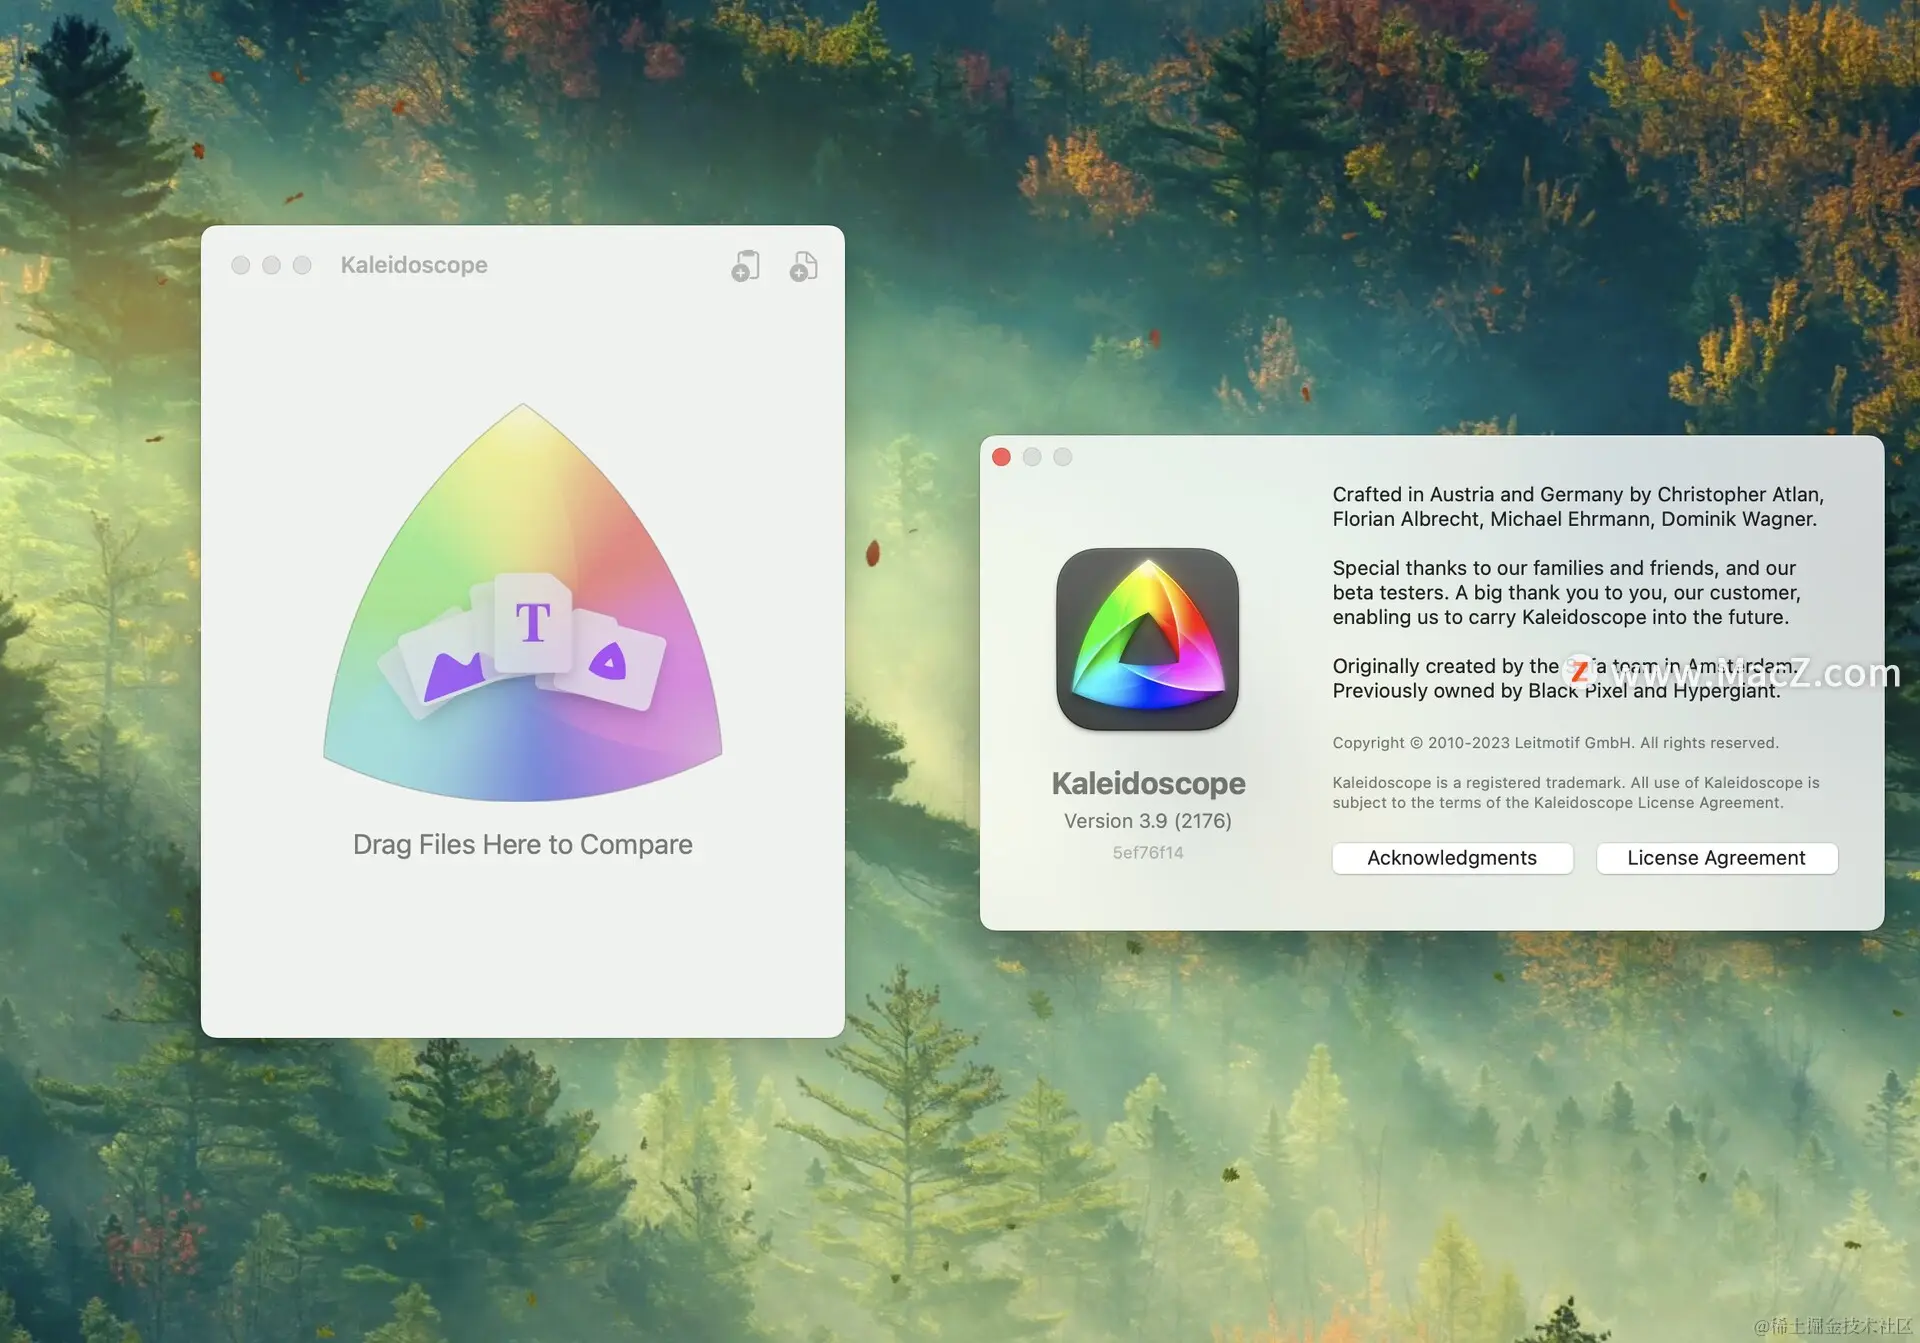
Task: Close the About Kaleidoscope window with the red button
Action: [x=1001, y=457]
